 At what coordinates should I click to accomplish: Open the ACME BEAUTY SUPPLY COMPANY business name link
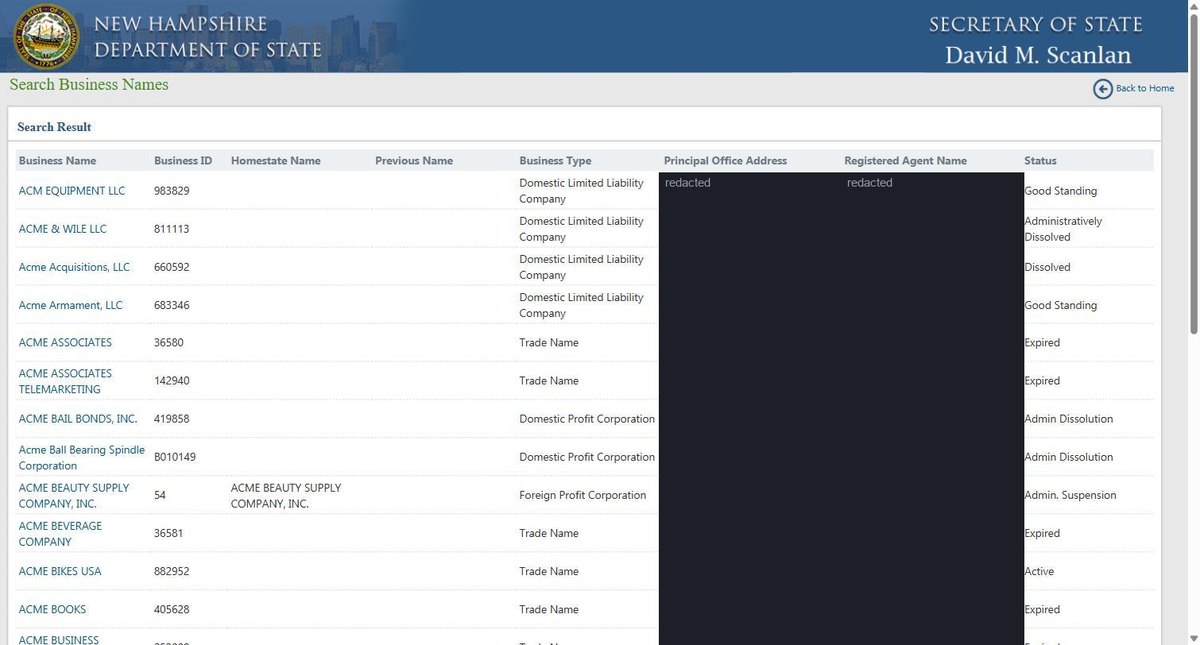[x=74, y=496]
